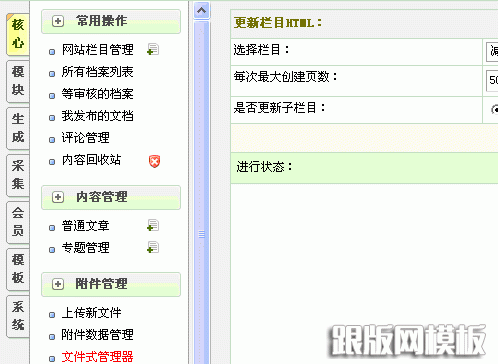The image size is (498, 364).
Task: Click the 选择栏目 label
Action: point(261,50)
